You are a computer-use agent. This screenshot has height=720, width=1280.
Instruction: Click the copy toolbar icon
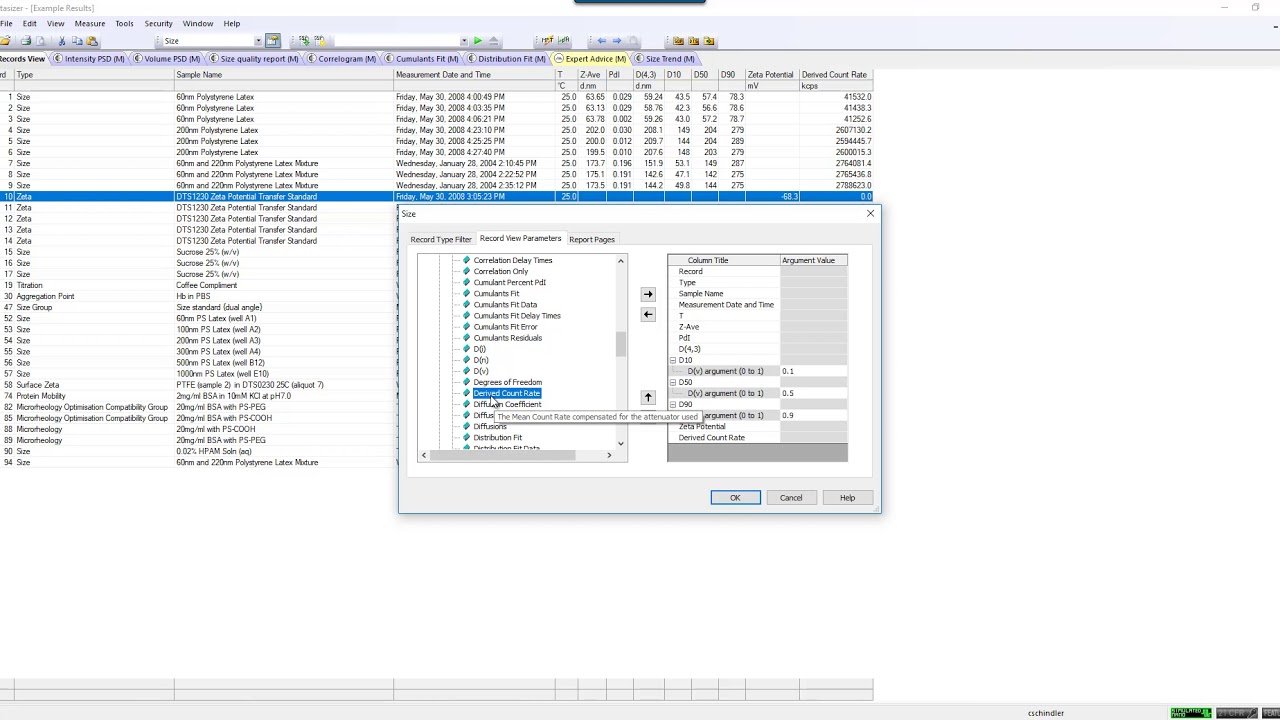coord(77,41)
